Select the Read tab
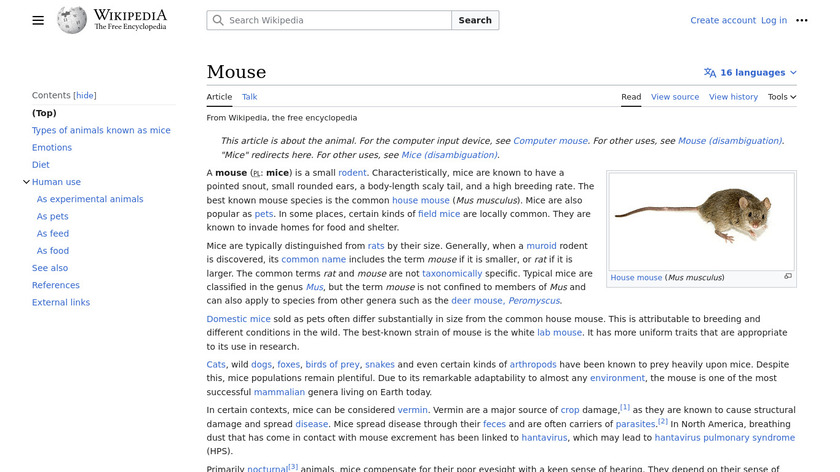The height and width of the screenshot is (472, 840). click(x=631, y=97)
